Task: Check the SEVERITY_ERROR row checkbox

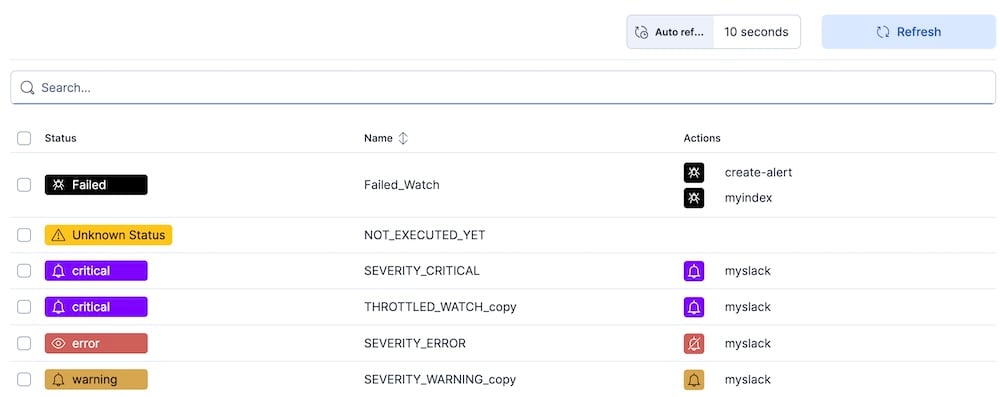Action: point(24,343)
